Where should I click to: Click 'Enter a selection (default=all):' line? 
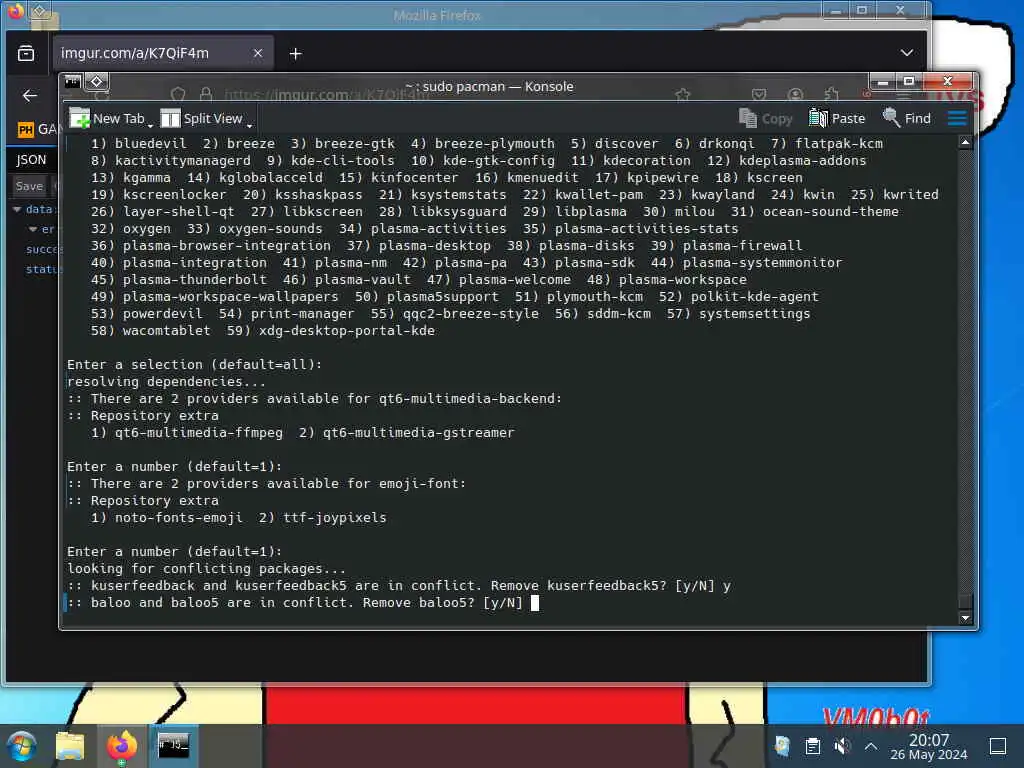click(x=195, y=364)
